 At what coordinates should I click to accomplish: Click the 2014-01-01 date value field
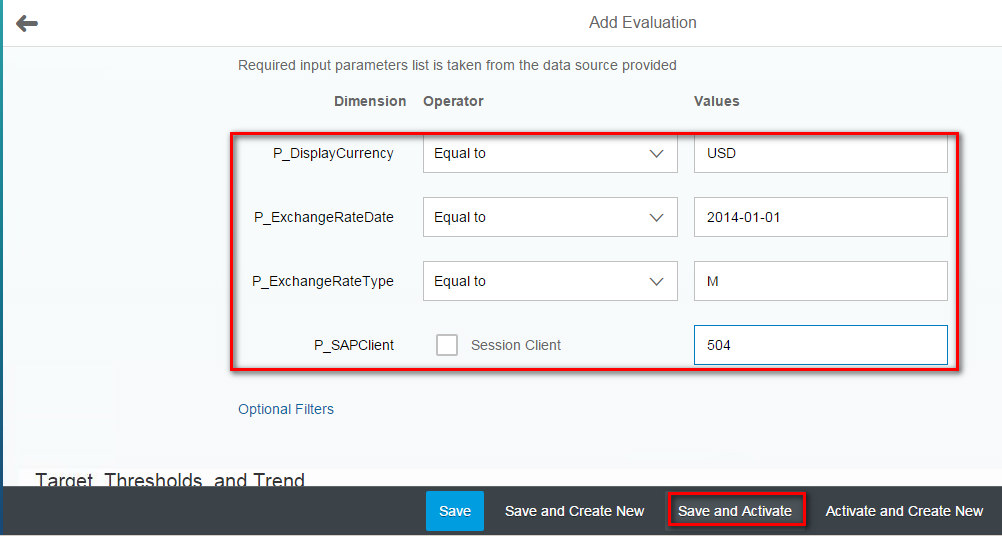click(821, 217)
